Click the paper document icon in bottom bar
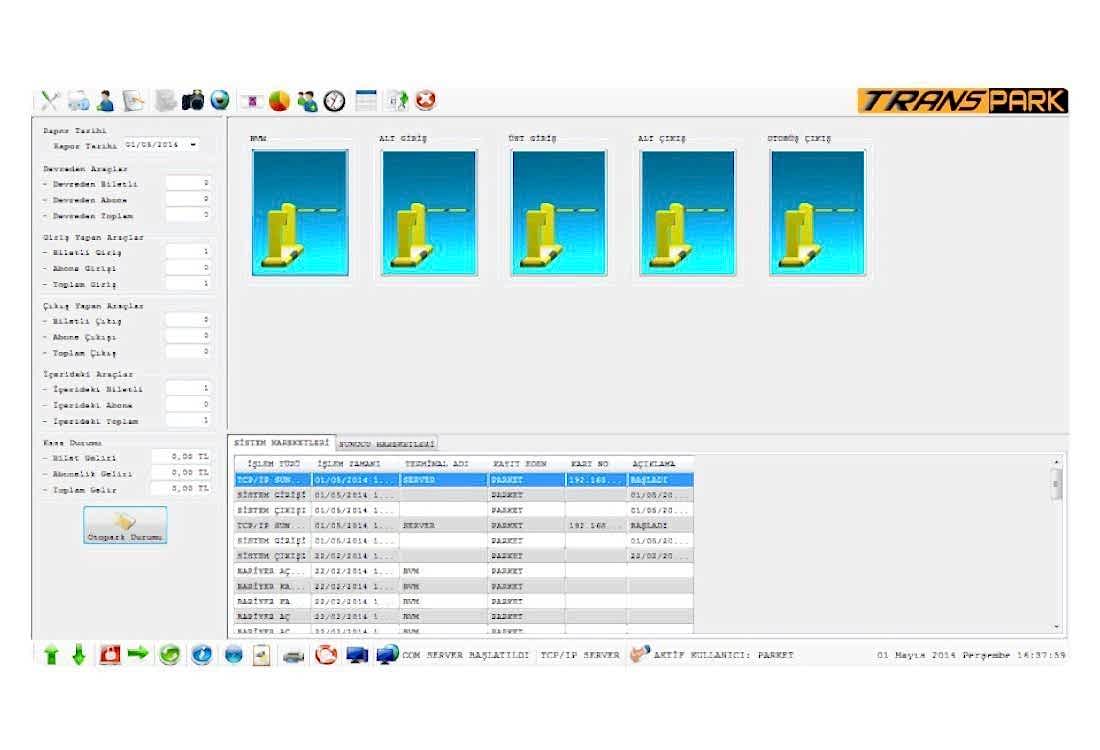Image resolution: width=1100 pixels, height=750 pixels. (x=262, y=655)
